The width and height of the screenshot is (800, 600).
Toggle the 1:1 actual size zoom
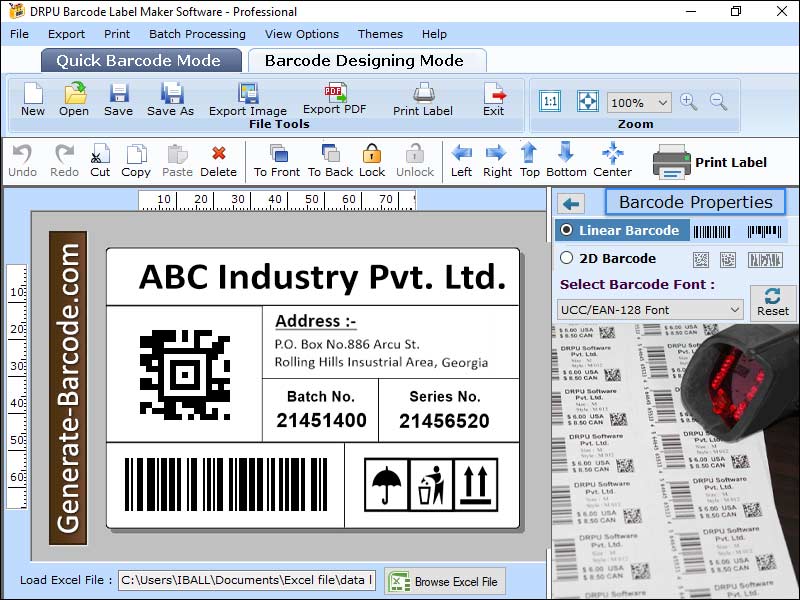point(550,101)
